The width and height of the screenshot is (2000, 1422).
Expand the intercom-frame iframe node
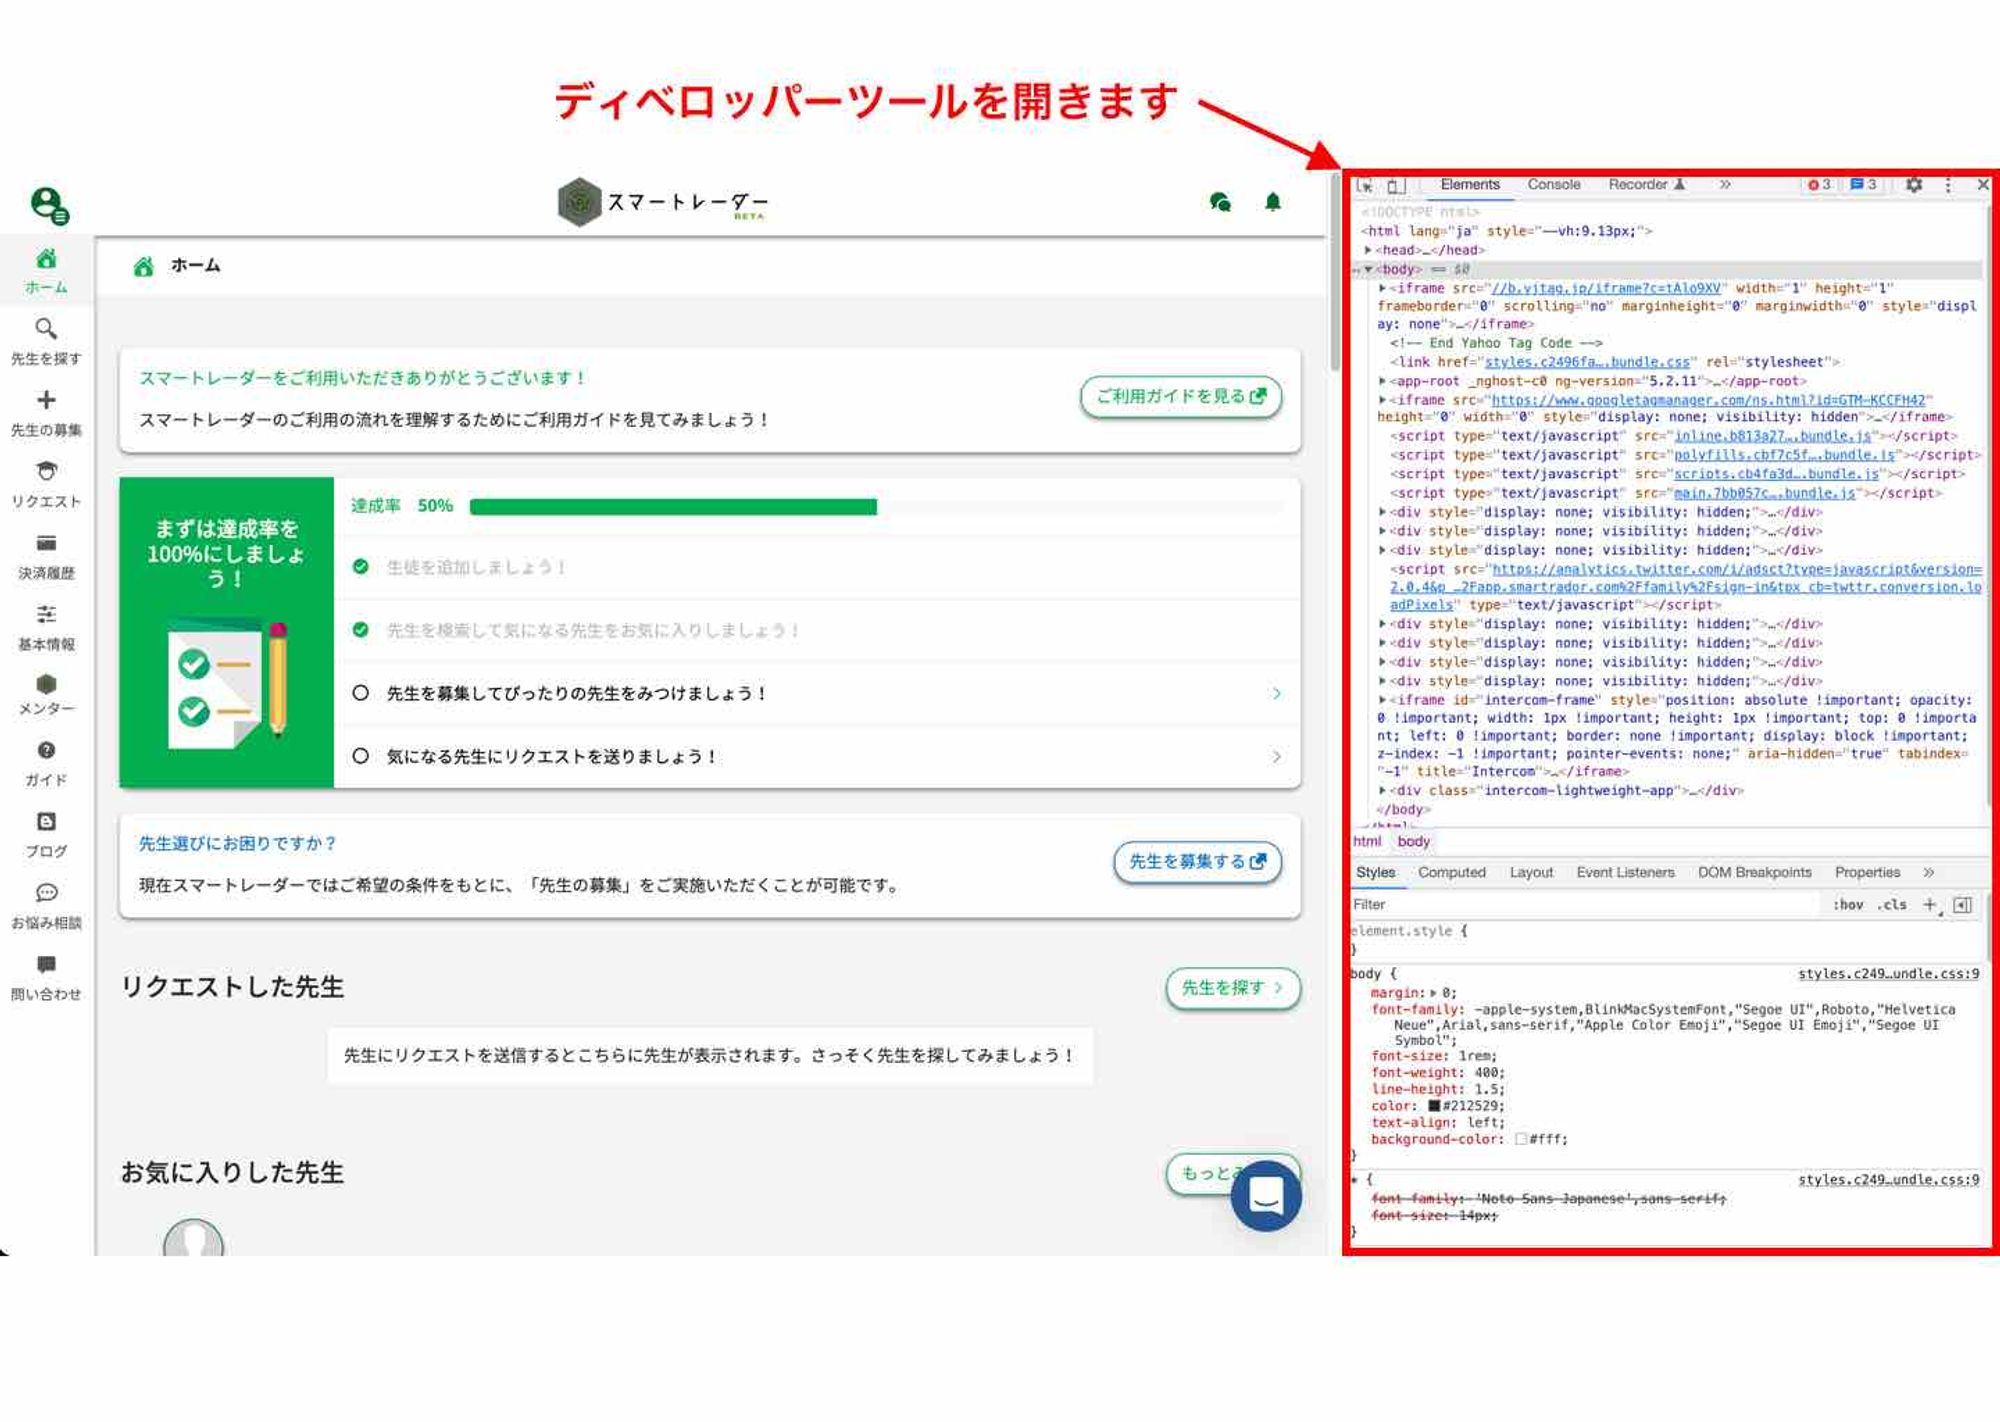(x=1382, y=700)
